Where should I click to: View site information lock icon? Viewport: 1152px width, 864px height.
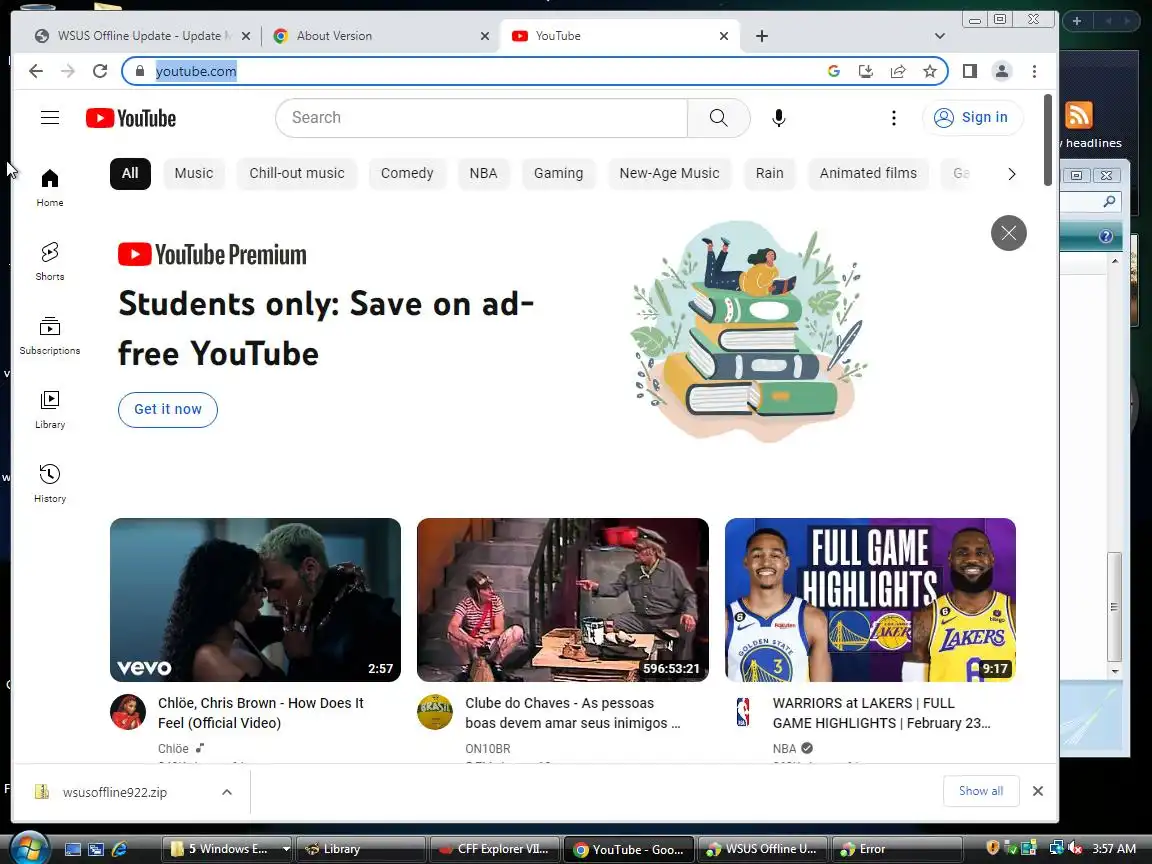[x=140, y=71]
